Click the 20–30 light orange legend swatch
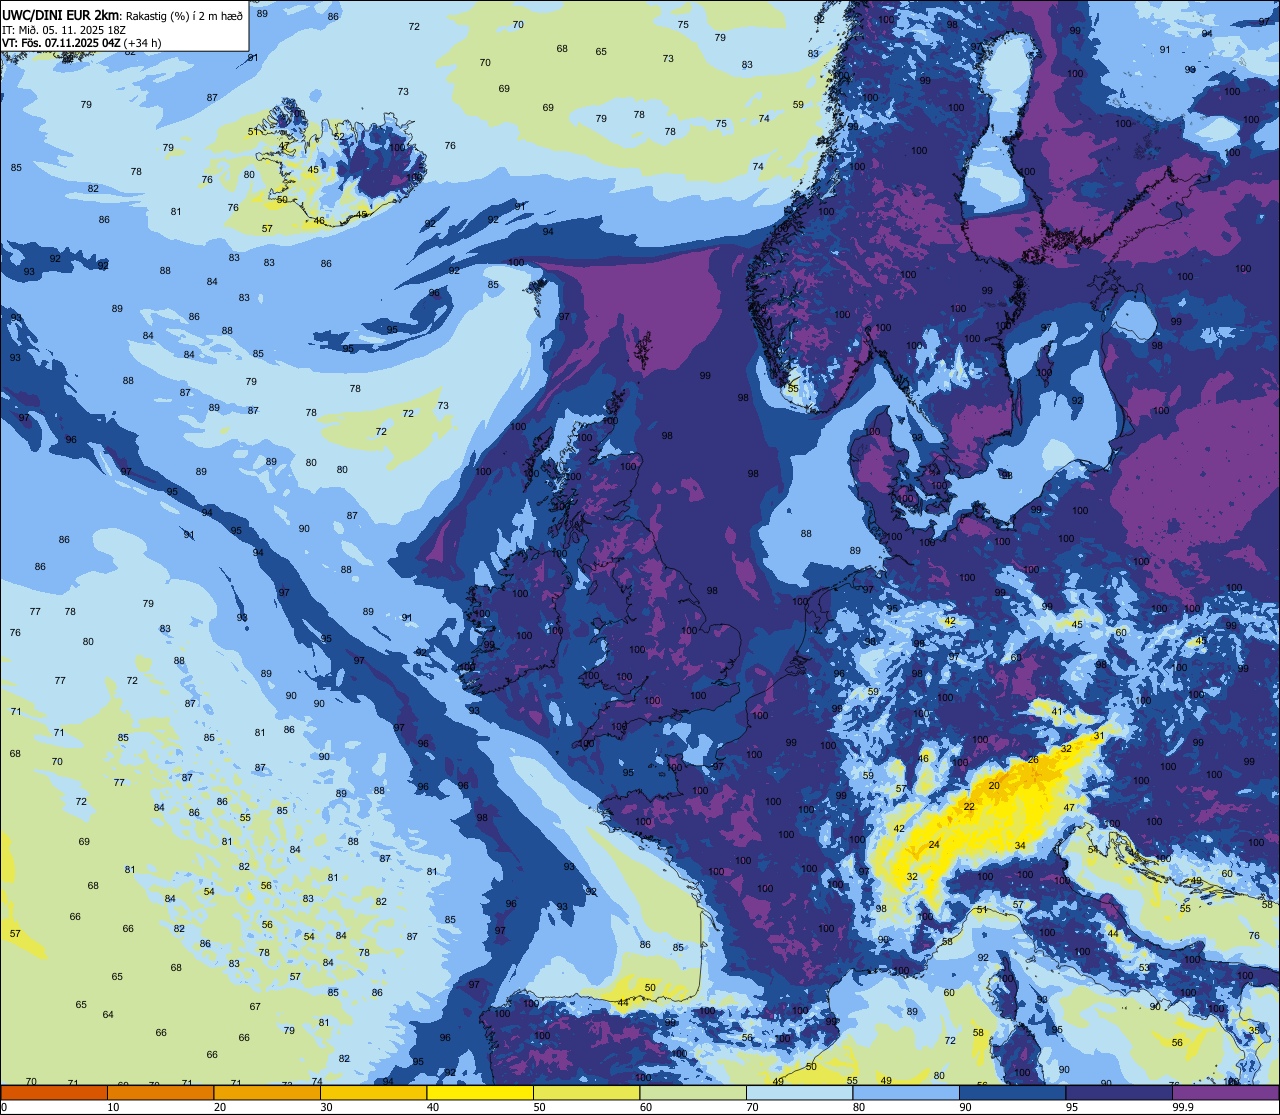The height and width of the screenshot is (1115, 1280). point(267,1092)
